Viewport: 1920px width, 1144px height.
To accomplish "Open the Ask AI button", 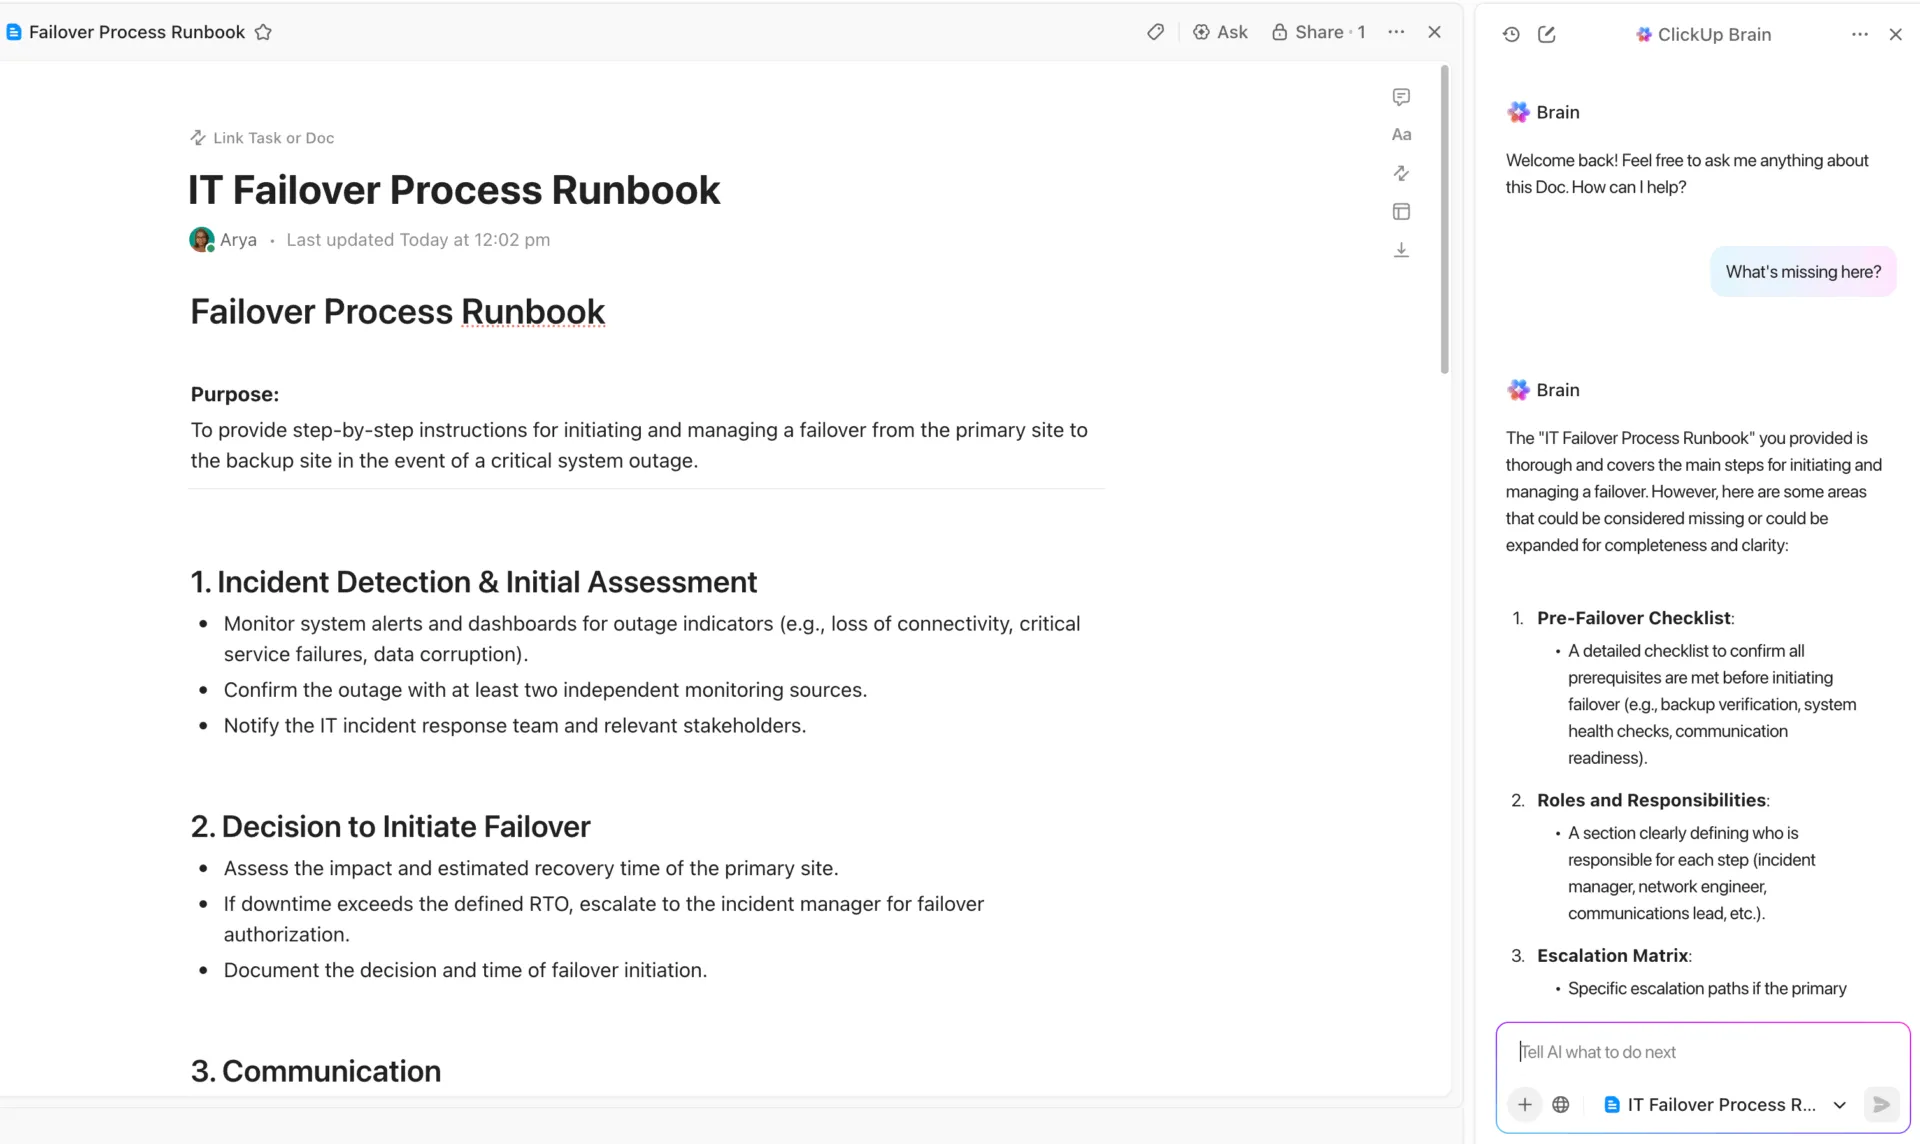I will (x=1220, y=32).
